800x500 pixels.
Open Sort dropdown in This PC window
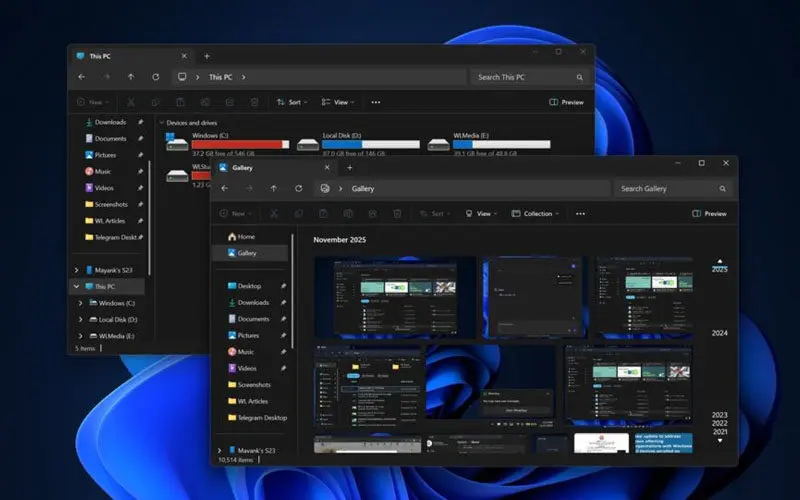[x=292, y=102]
